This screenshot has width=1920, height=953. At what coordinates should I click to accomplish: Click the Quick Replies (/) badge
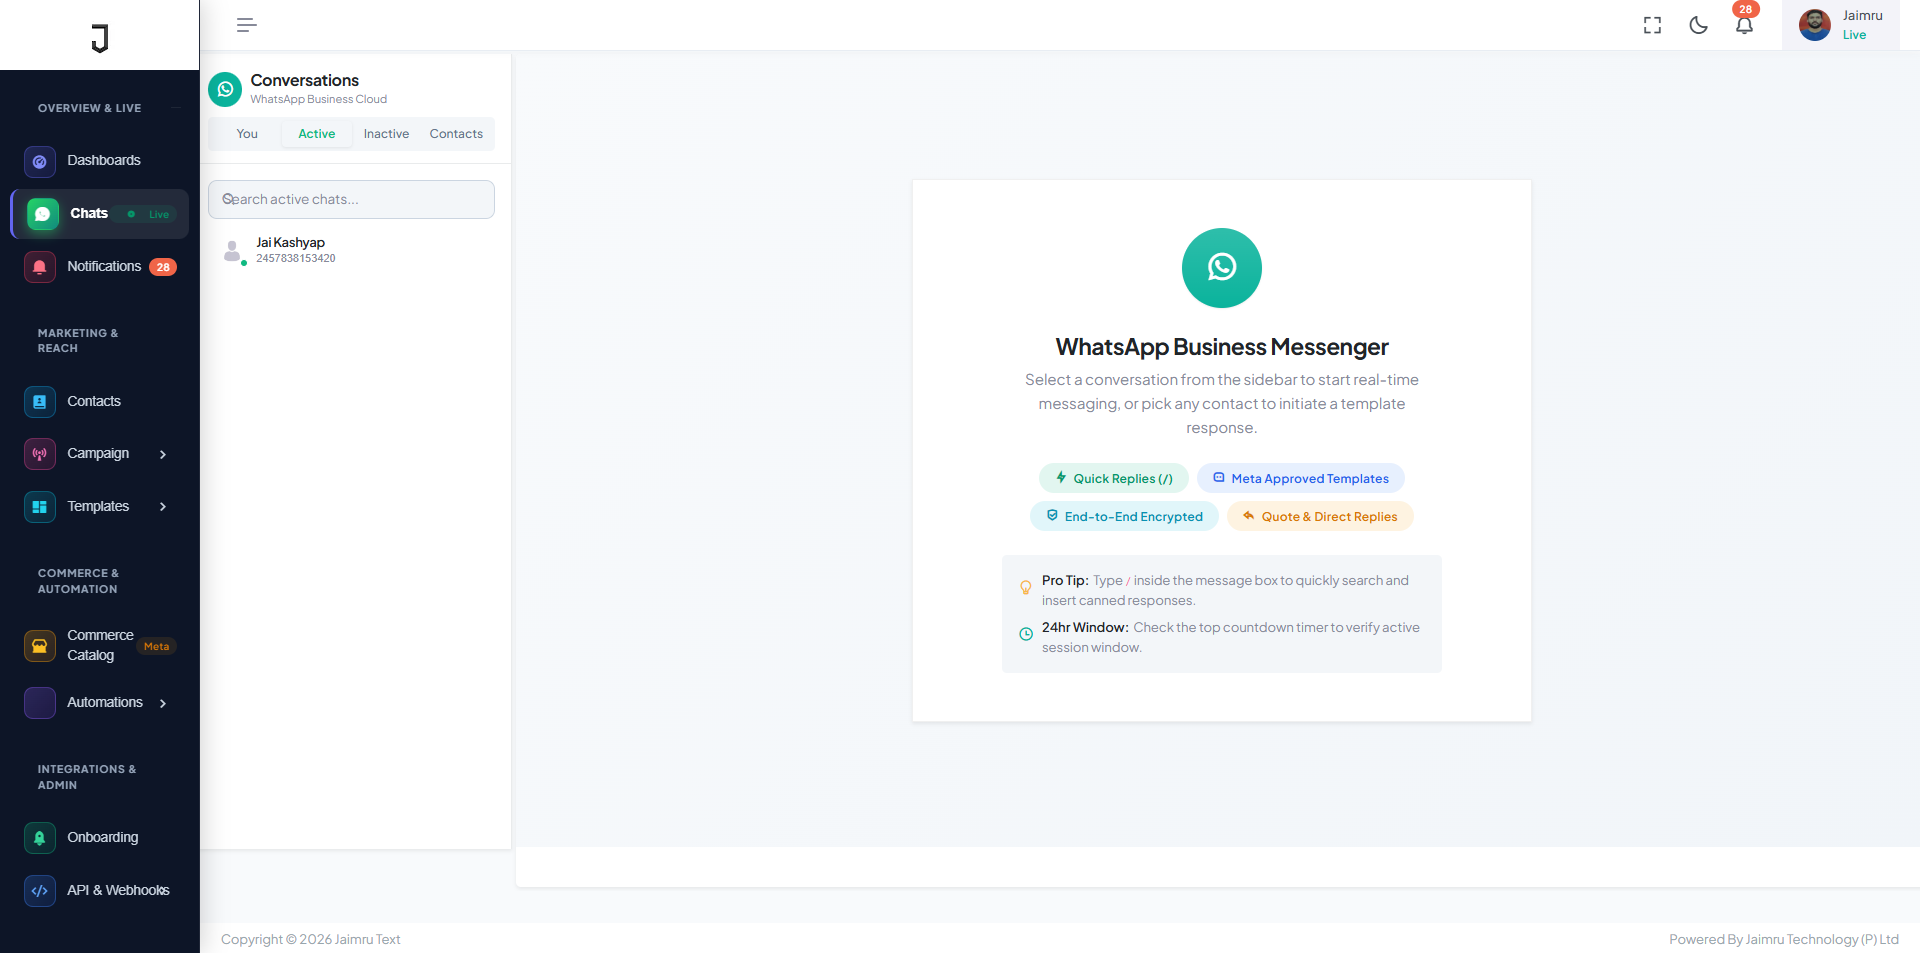click(x=1114, y=478)
